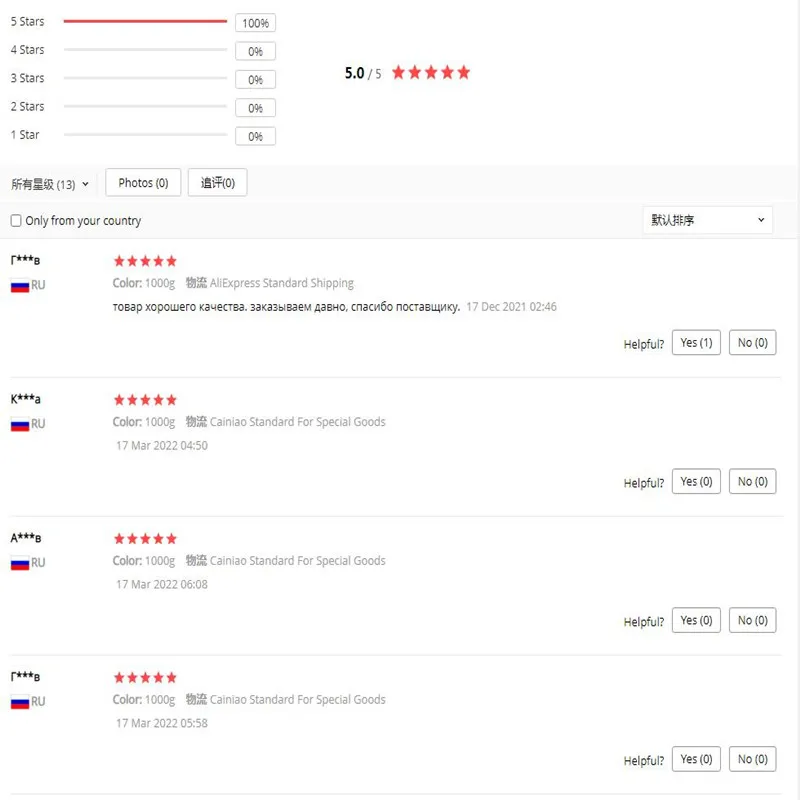The width and height of the screenshot is (800, 800).
Task: Click the star rating on the 04:50 review
Action: pos(145,400)
